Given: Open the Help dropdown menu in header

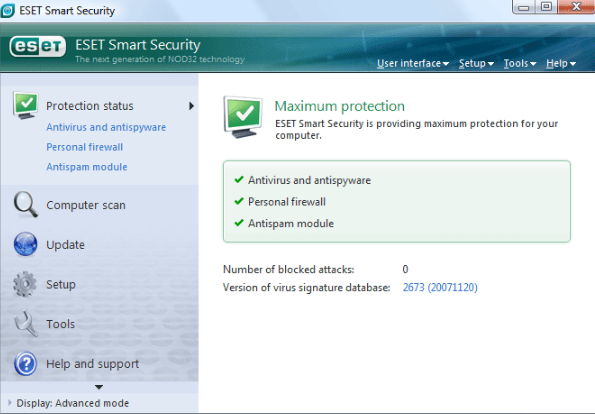Looking at the screenshot, I should 561,63.
